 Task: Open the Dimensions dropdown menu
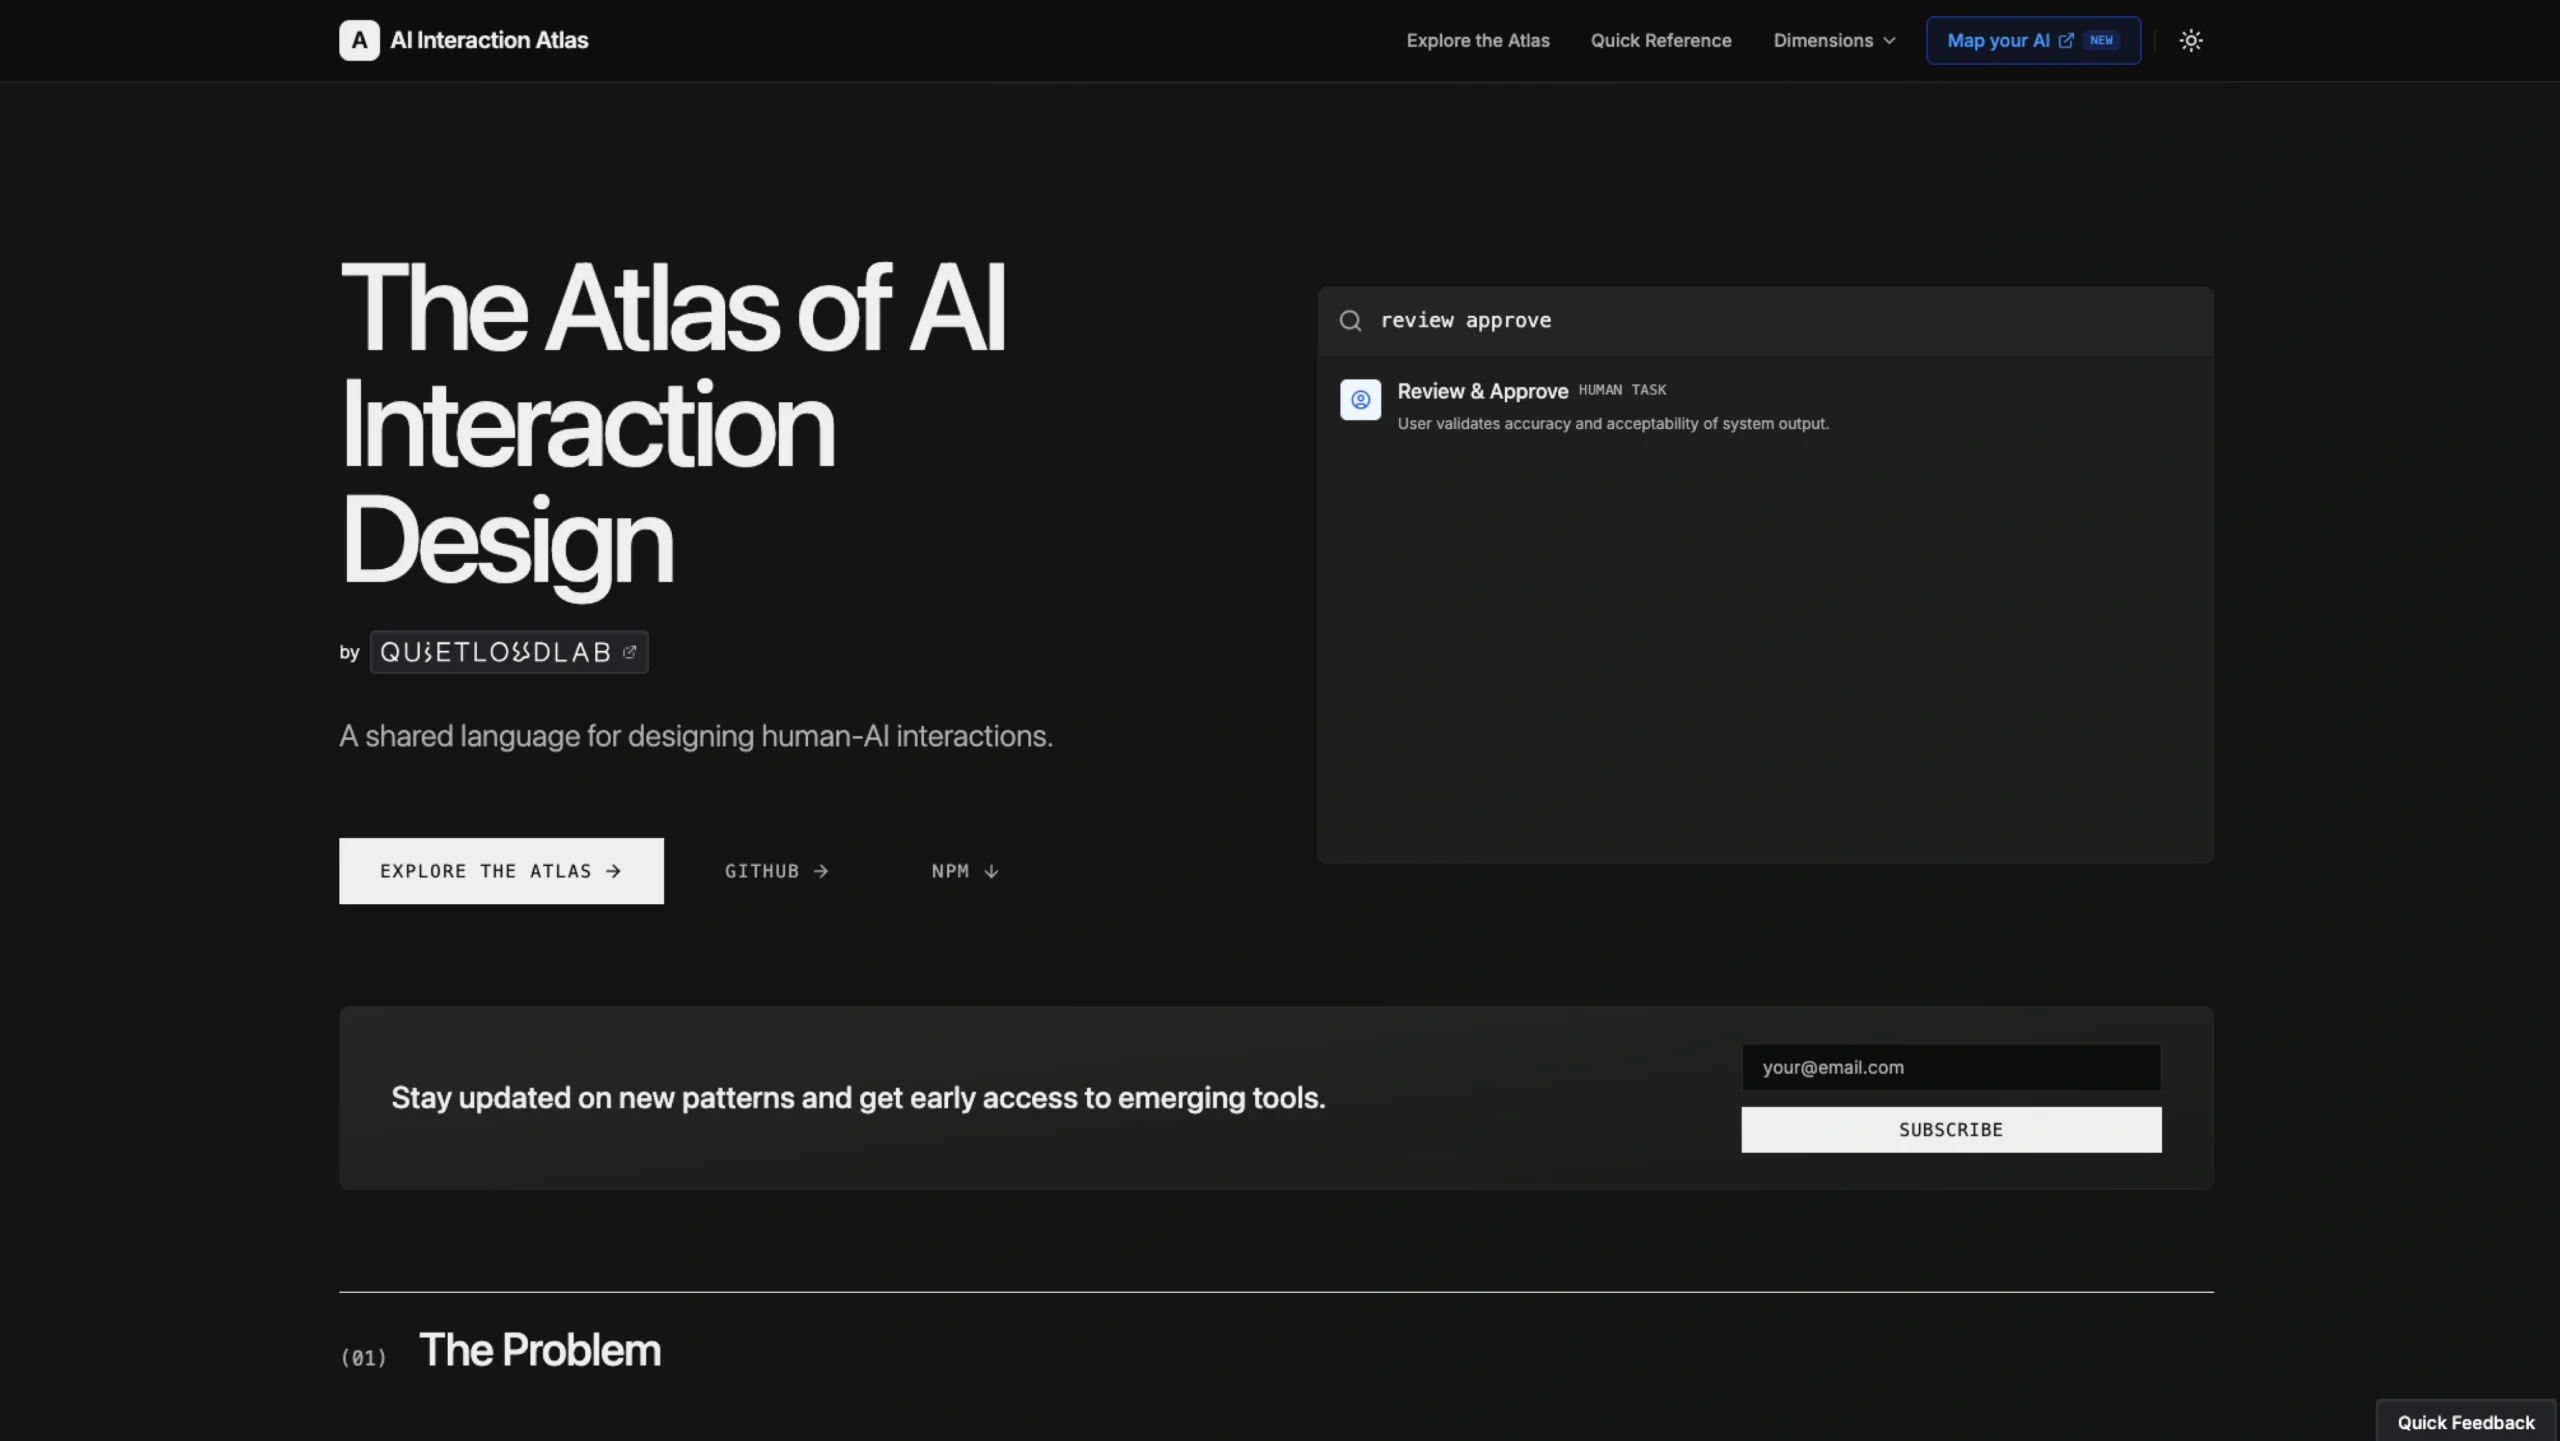[x=1834, y=40]
